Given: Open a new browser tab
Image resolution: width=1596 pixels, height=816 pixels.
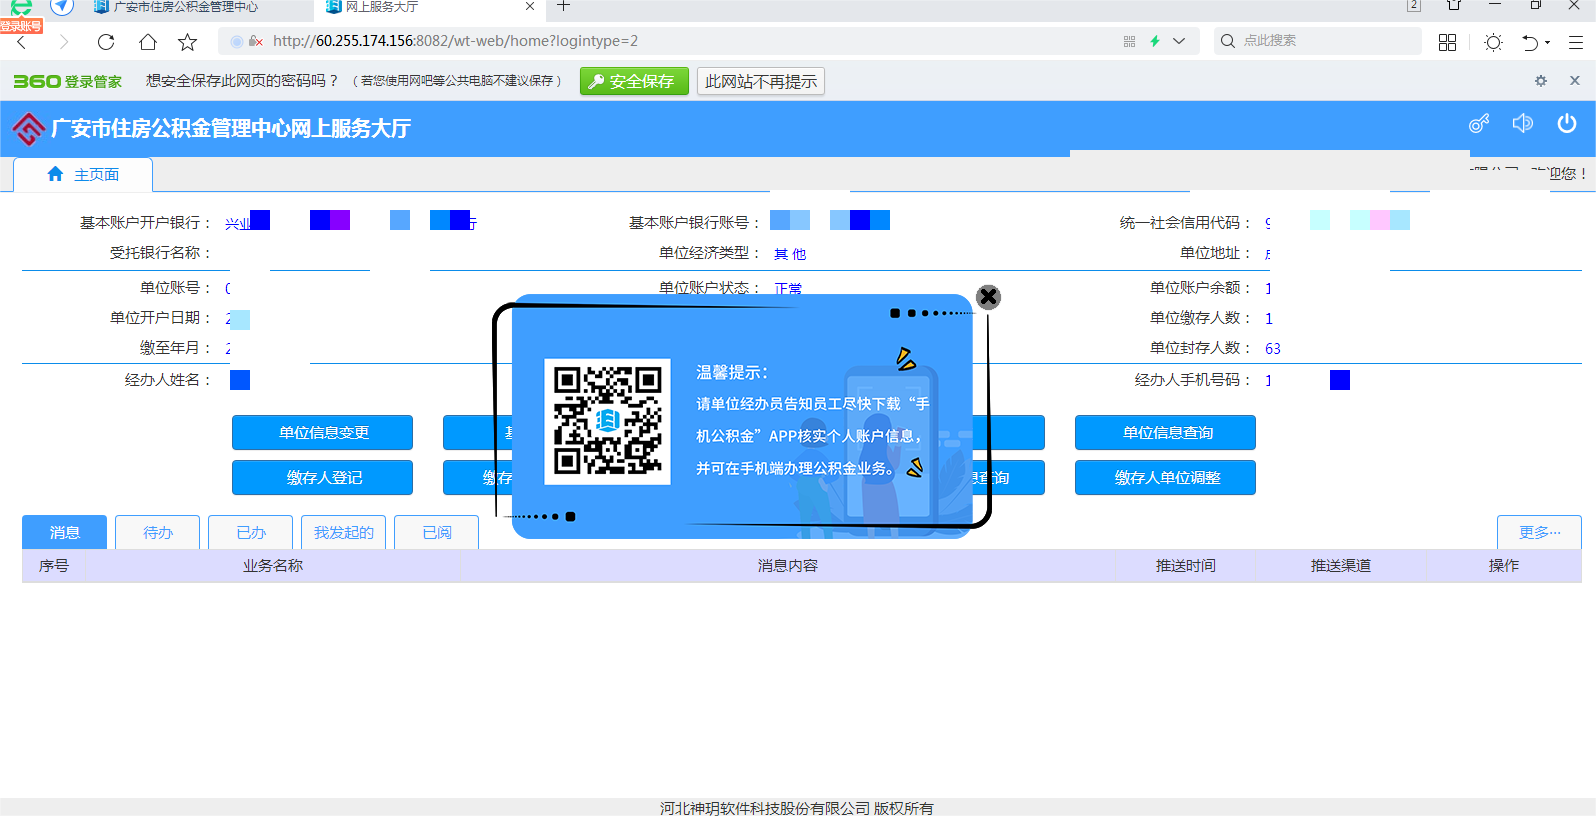Looking at the screenshot, I should [x=564, y=6].
